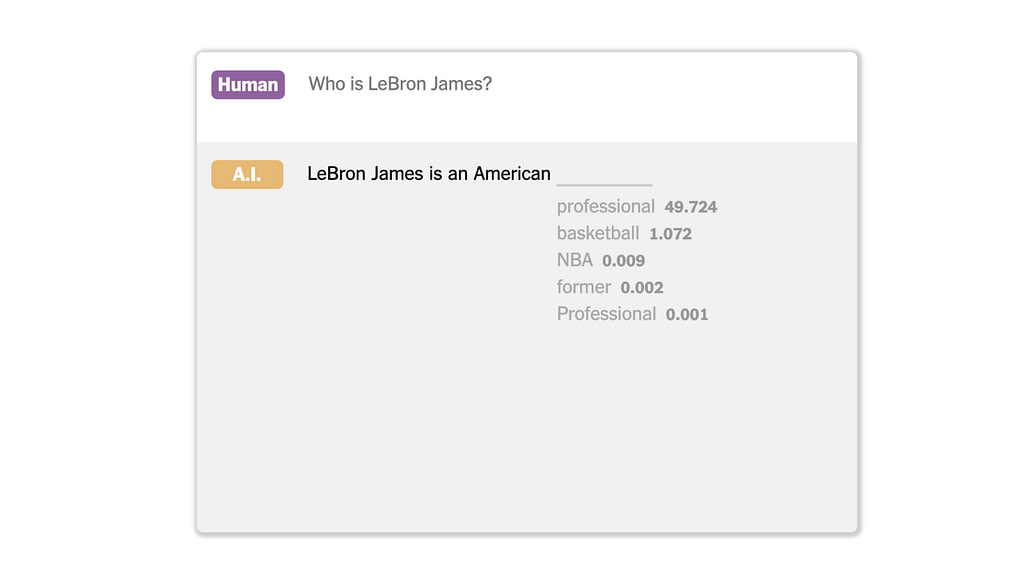Viewport: 1024px width, 577px height.
Task: Click the word 'American' in the A.I. reply
Action: pyautogui.click(x=512, y=174)
